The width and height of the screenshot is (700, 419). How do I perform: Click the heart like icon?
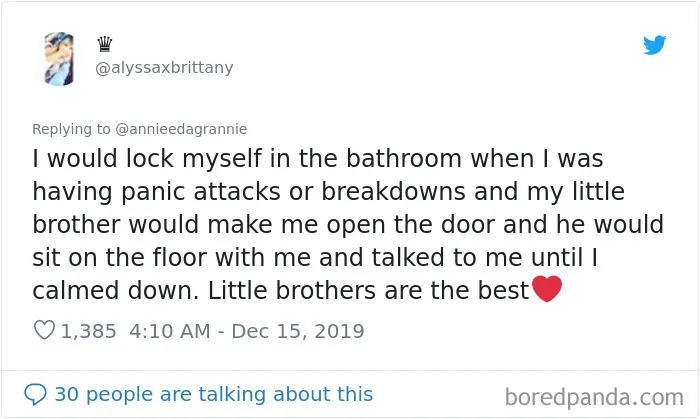(x=44, y=330)
